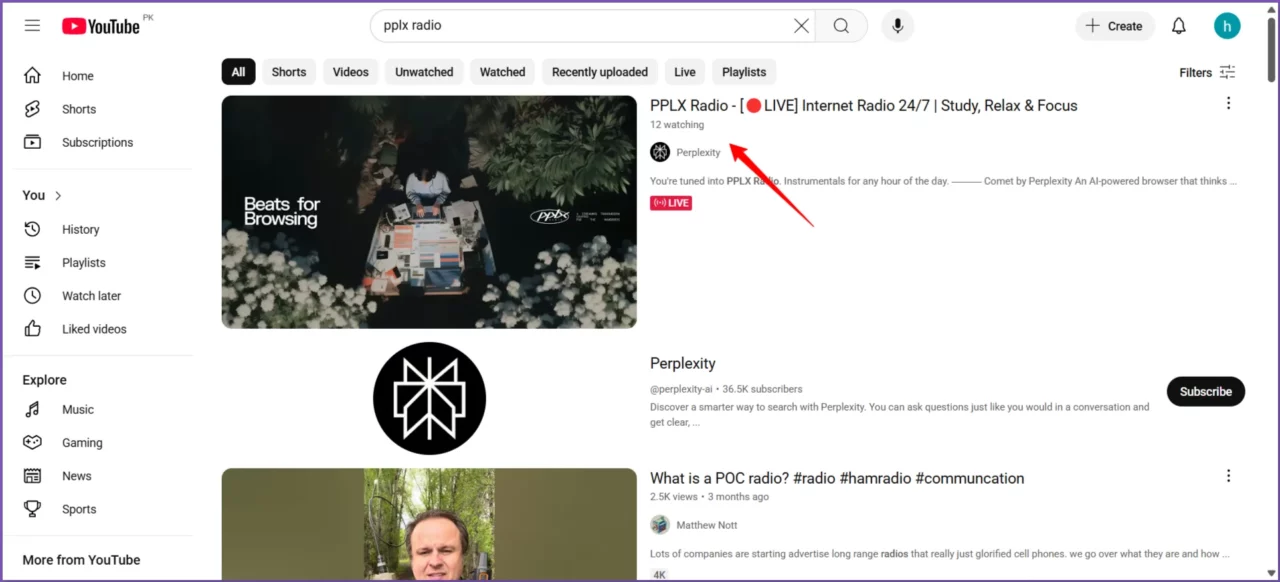This screenshot has height=582, width=1280.
Task: Open three-dot menu on POC radio video
Action: coord(1228,475)
